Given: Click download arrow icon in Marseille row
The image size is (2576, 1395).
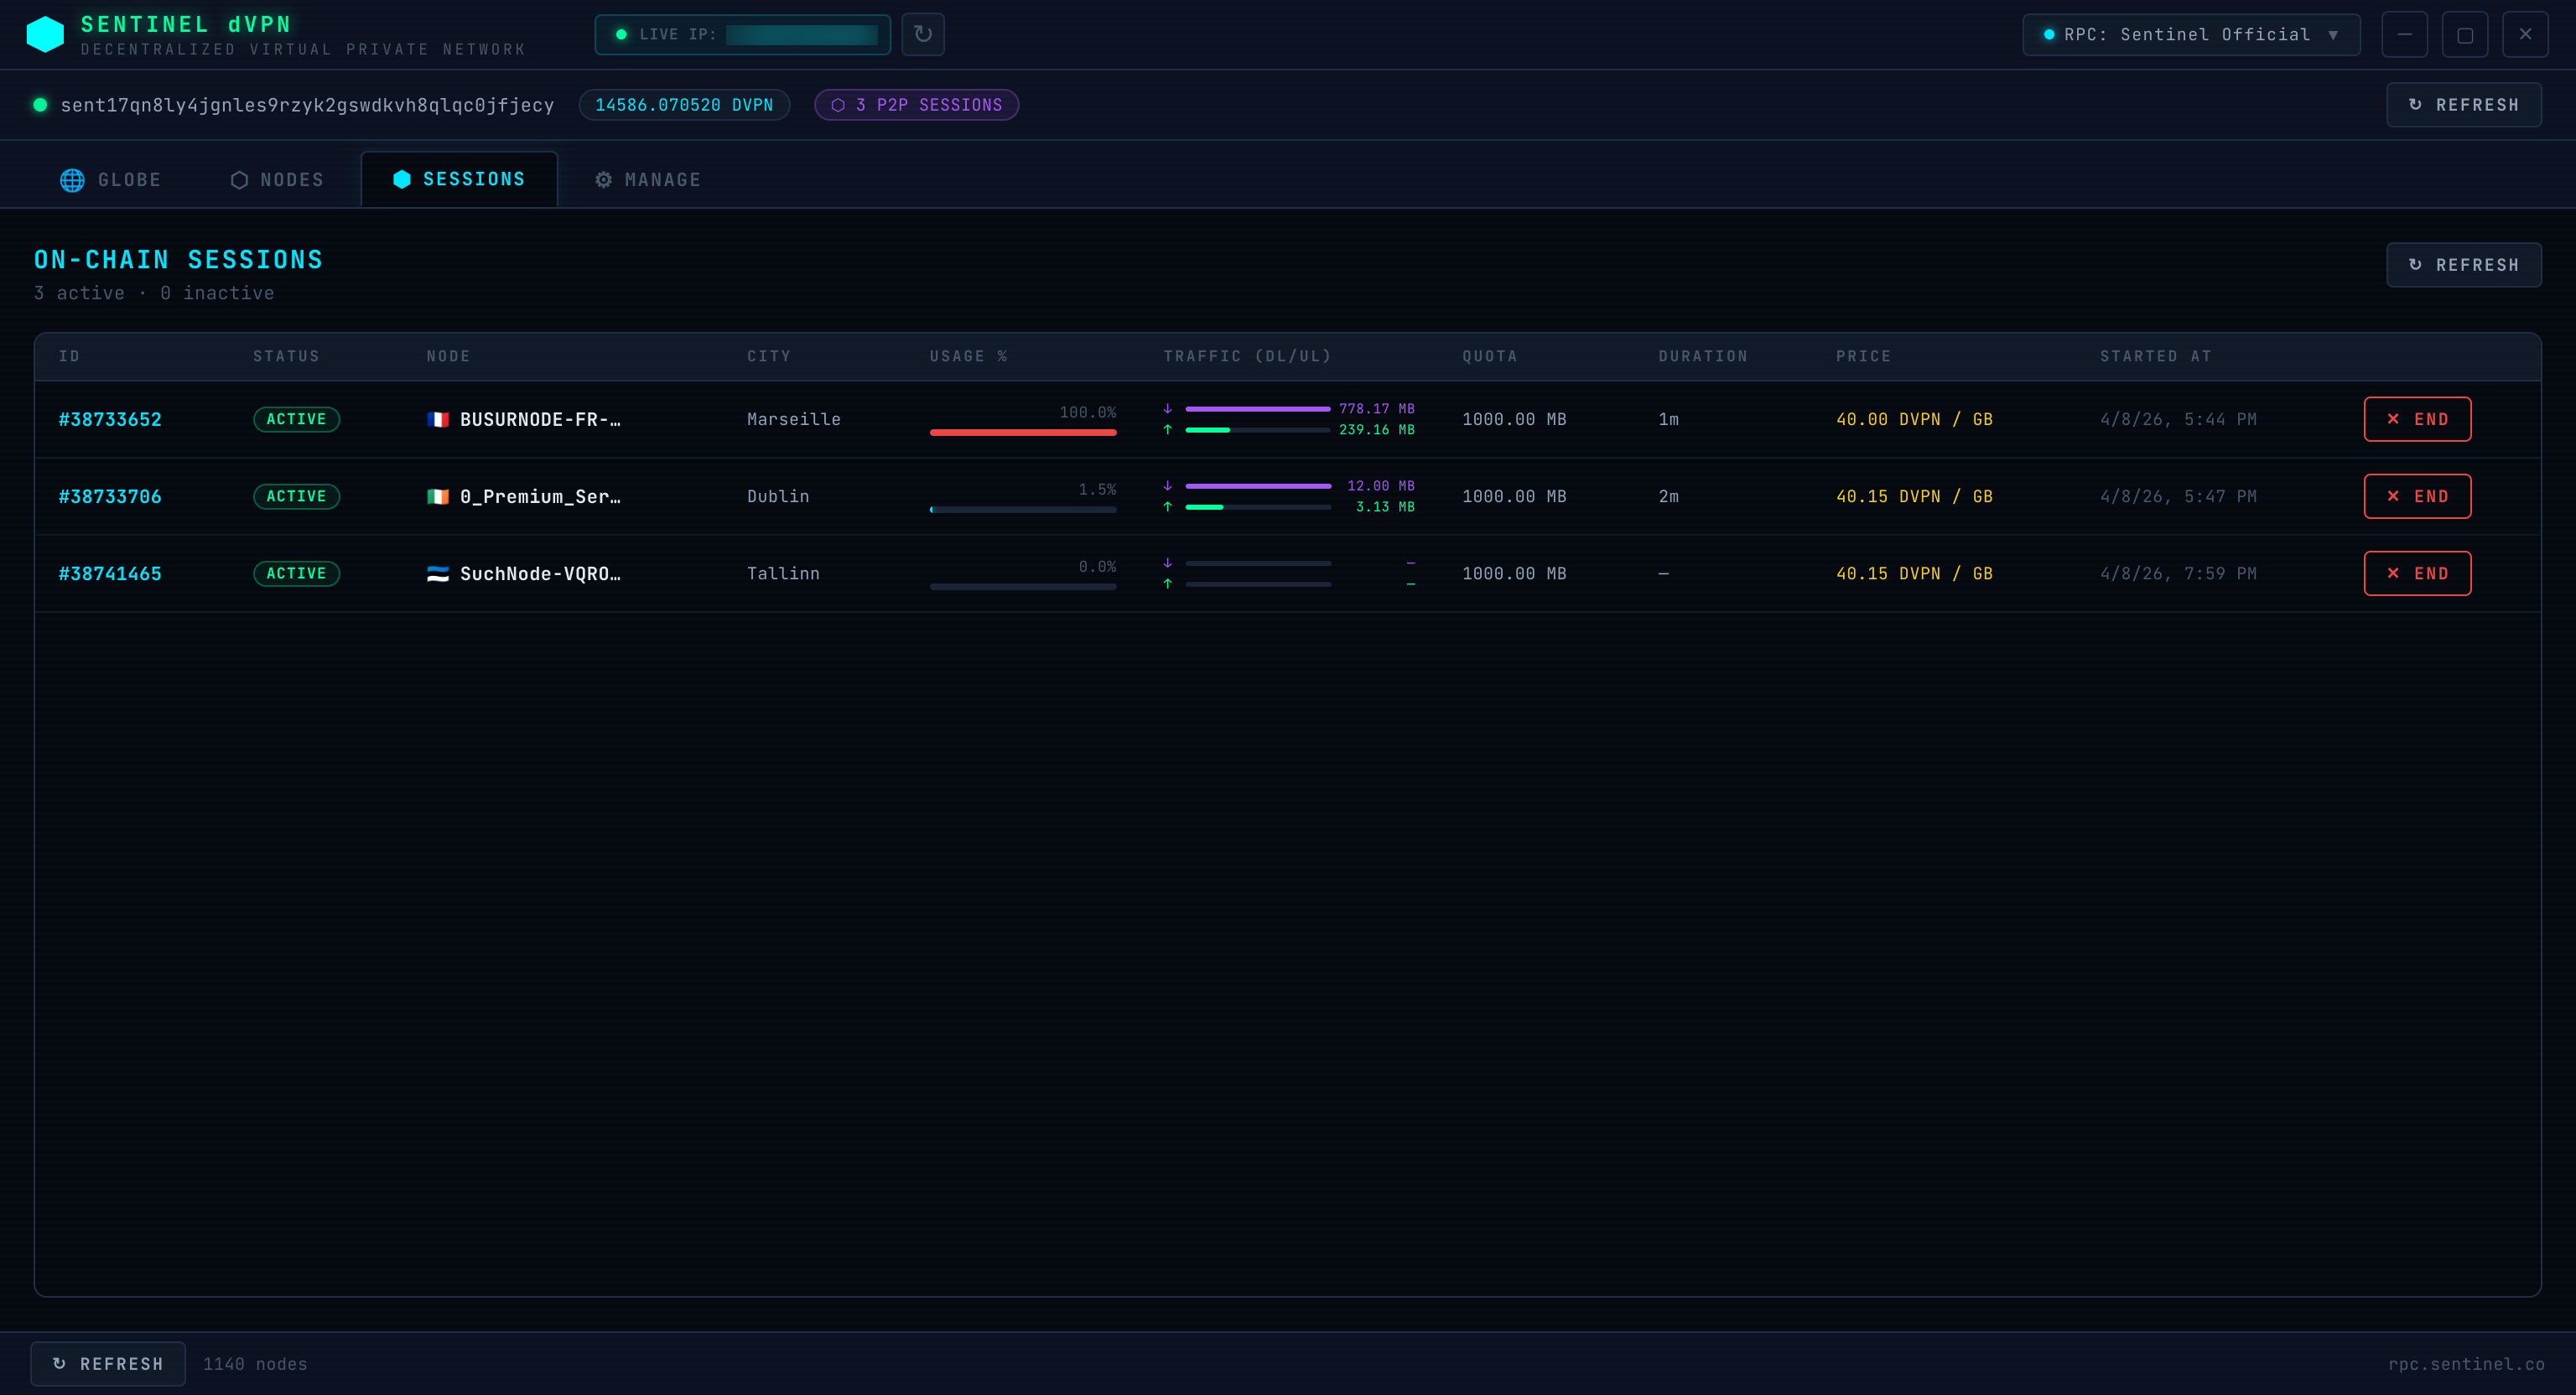Looking at the screenshot, I should click(1167, 408).
